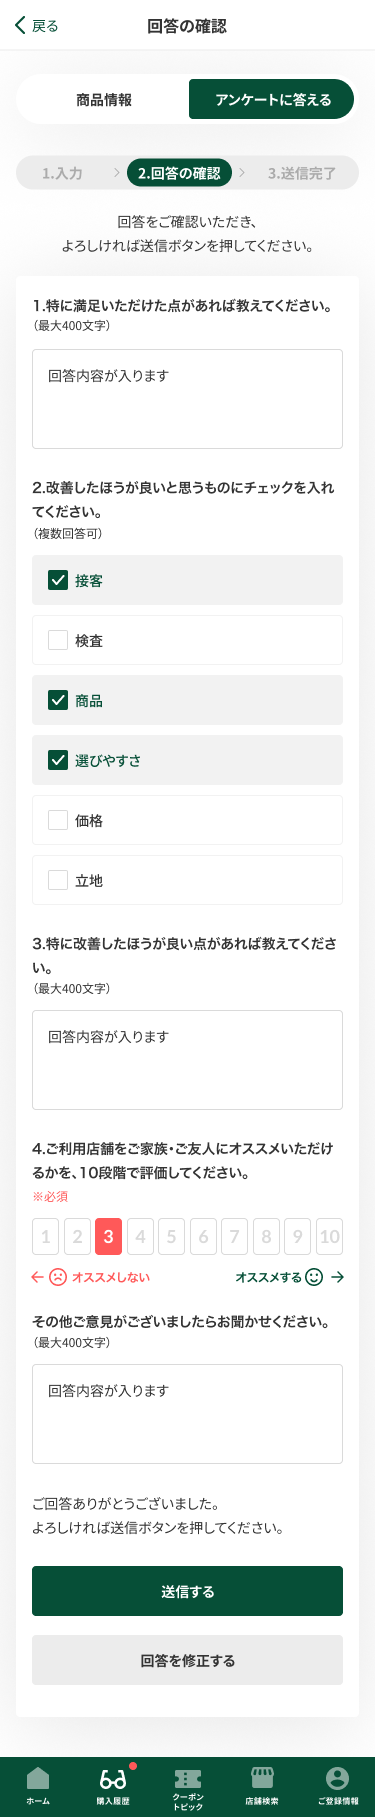This screenshot has height=1817, width=375.
Task: Uncheck the 選びやすさ checkbox
Action: (58, 760)
